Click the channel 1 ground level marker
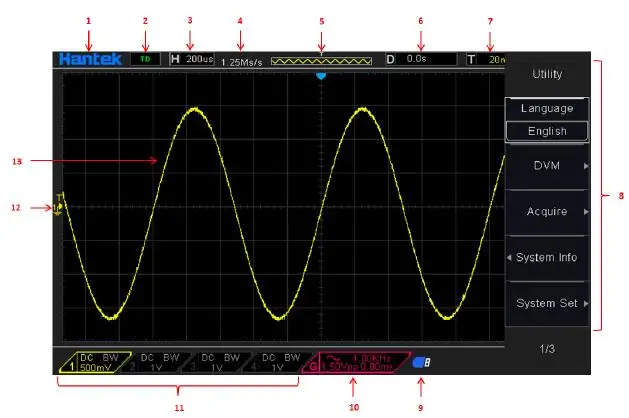Viewport: 629px width, 418px height. (58, 207)
